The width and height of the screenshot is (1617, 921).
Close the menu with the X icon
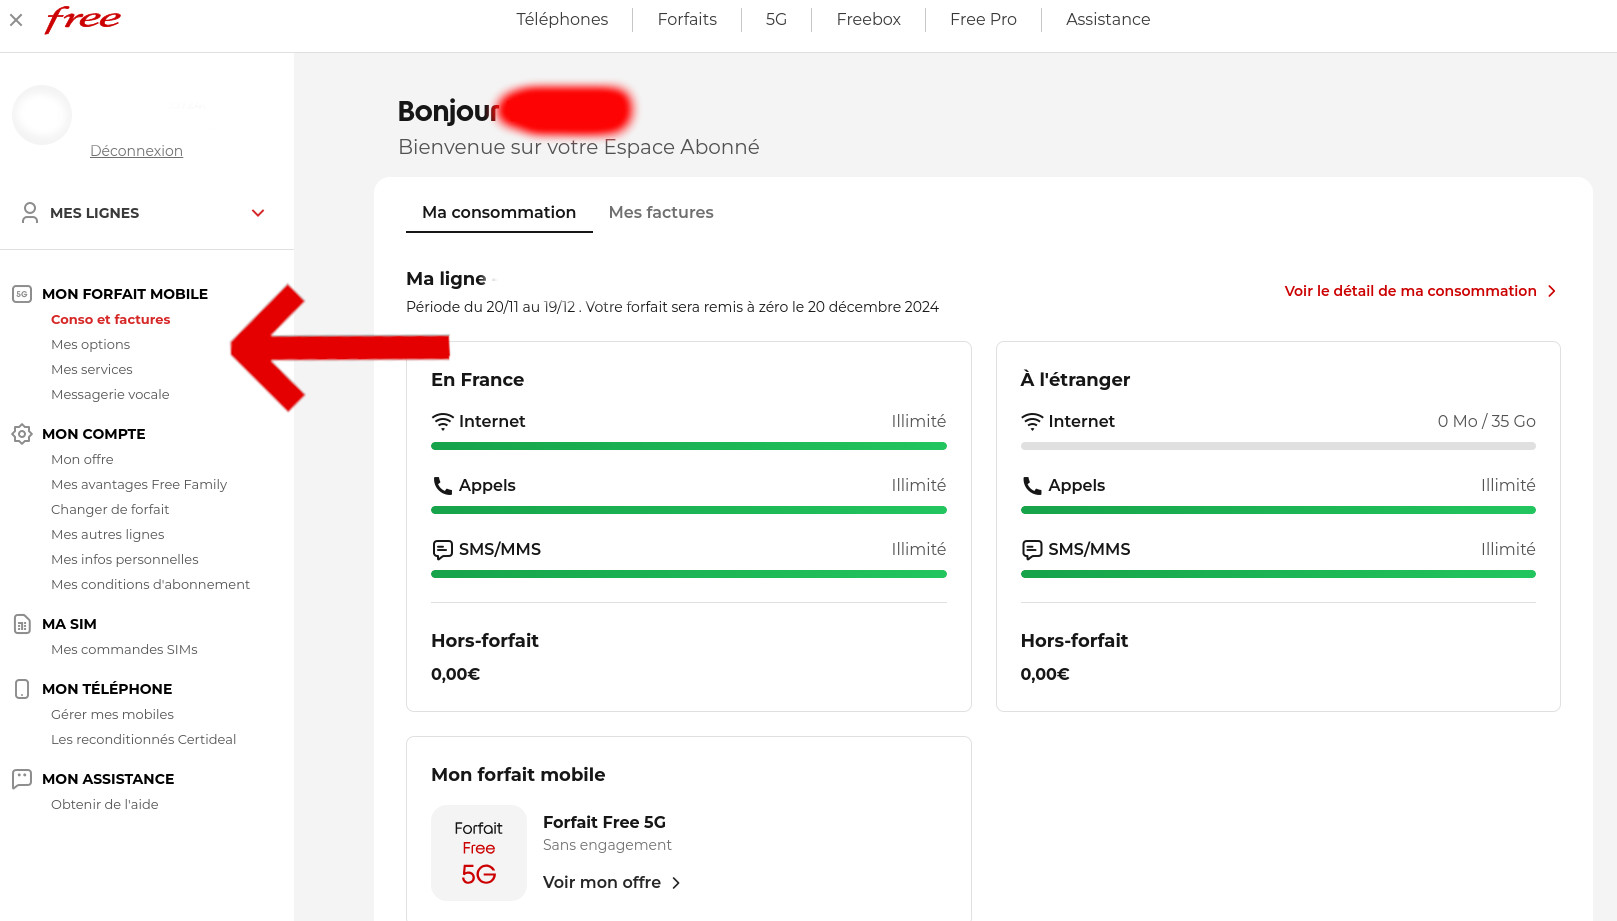coord(16,20)
